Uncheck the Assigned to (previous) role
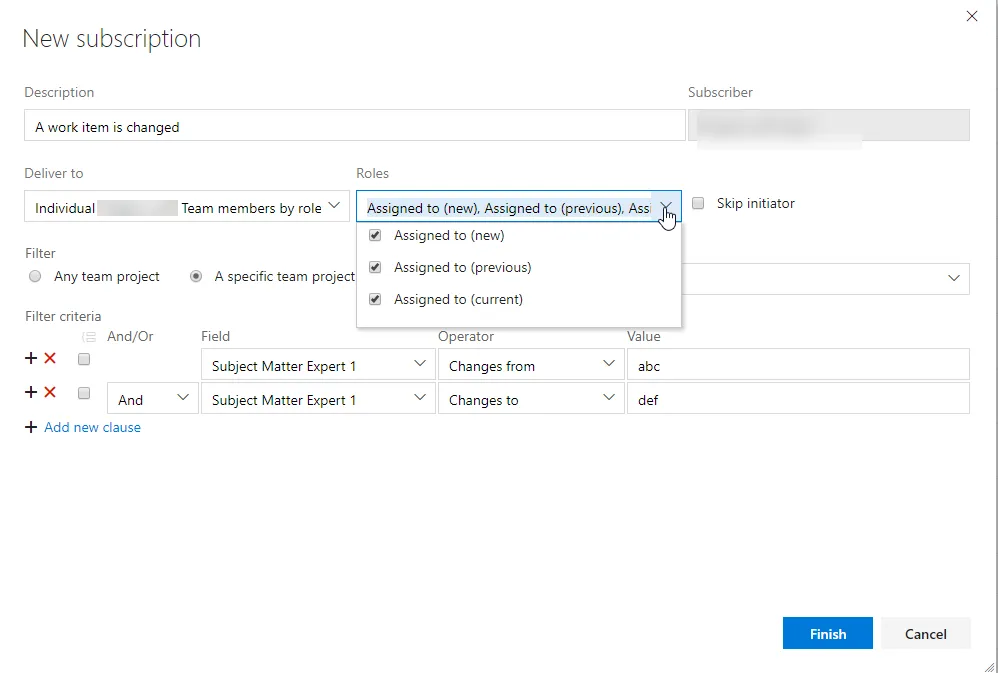 click(375, 267)
